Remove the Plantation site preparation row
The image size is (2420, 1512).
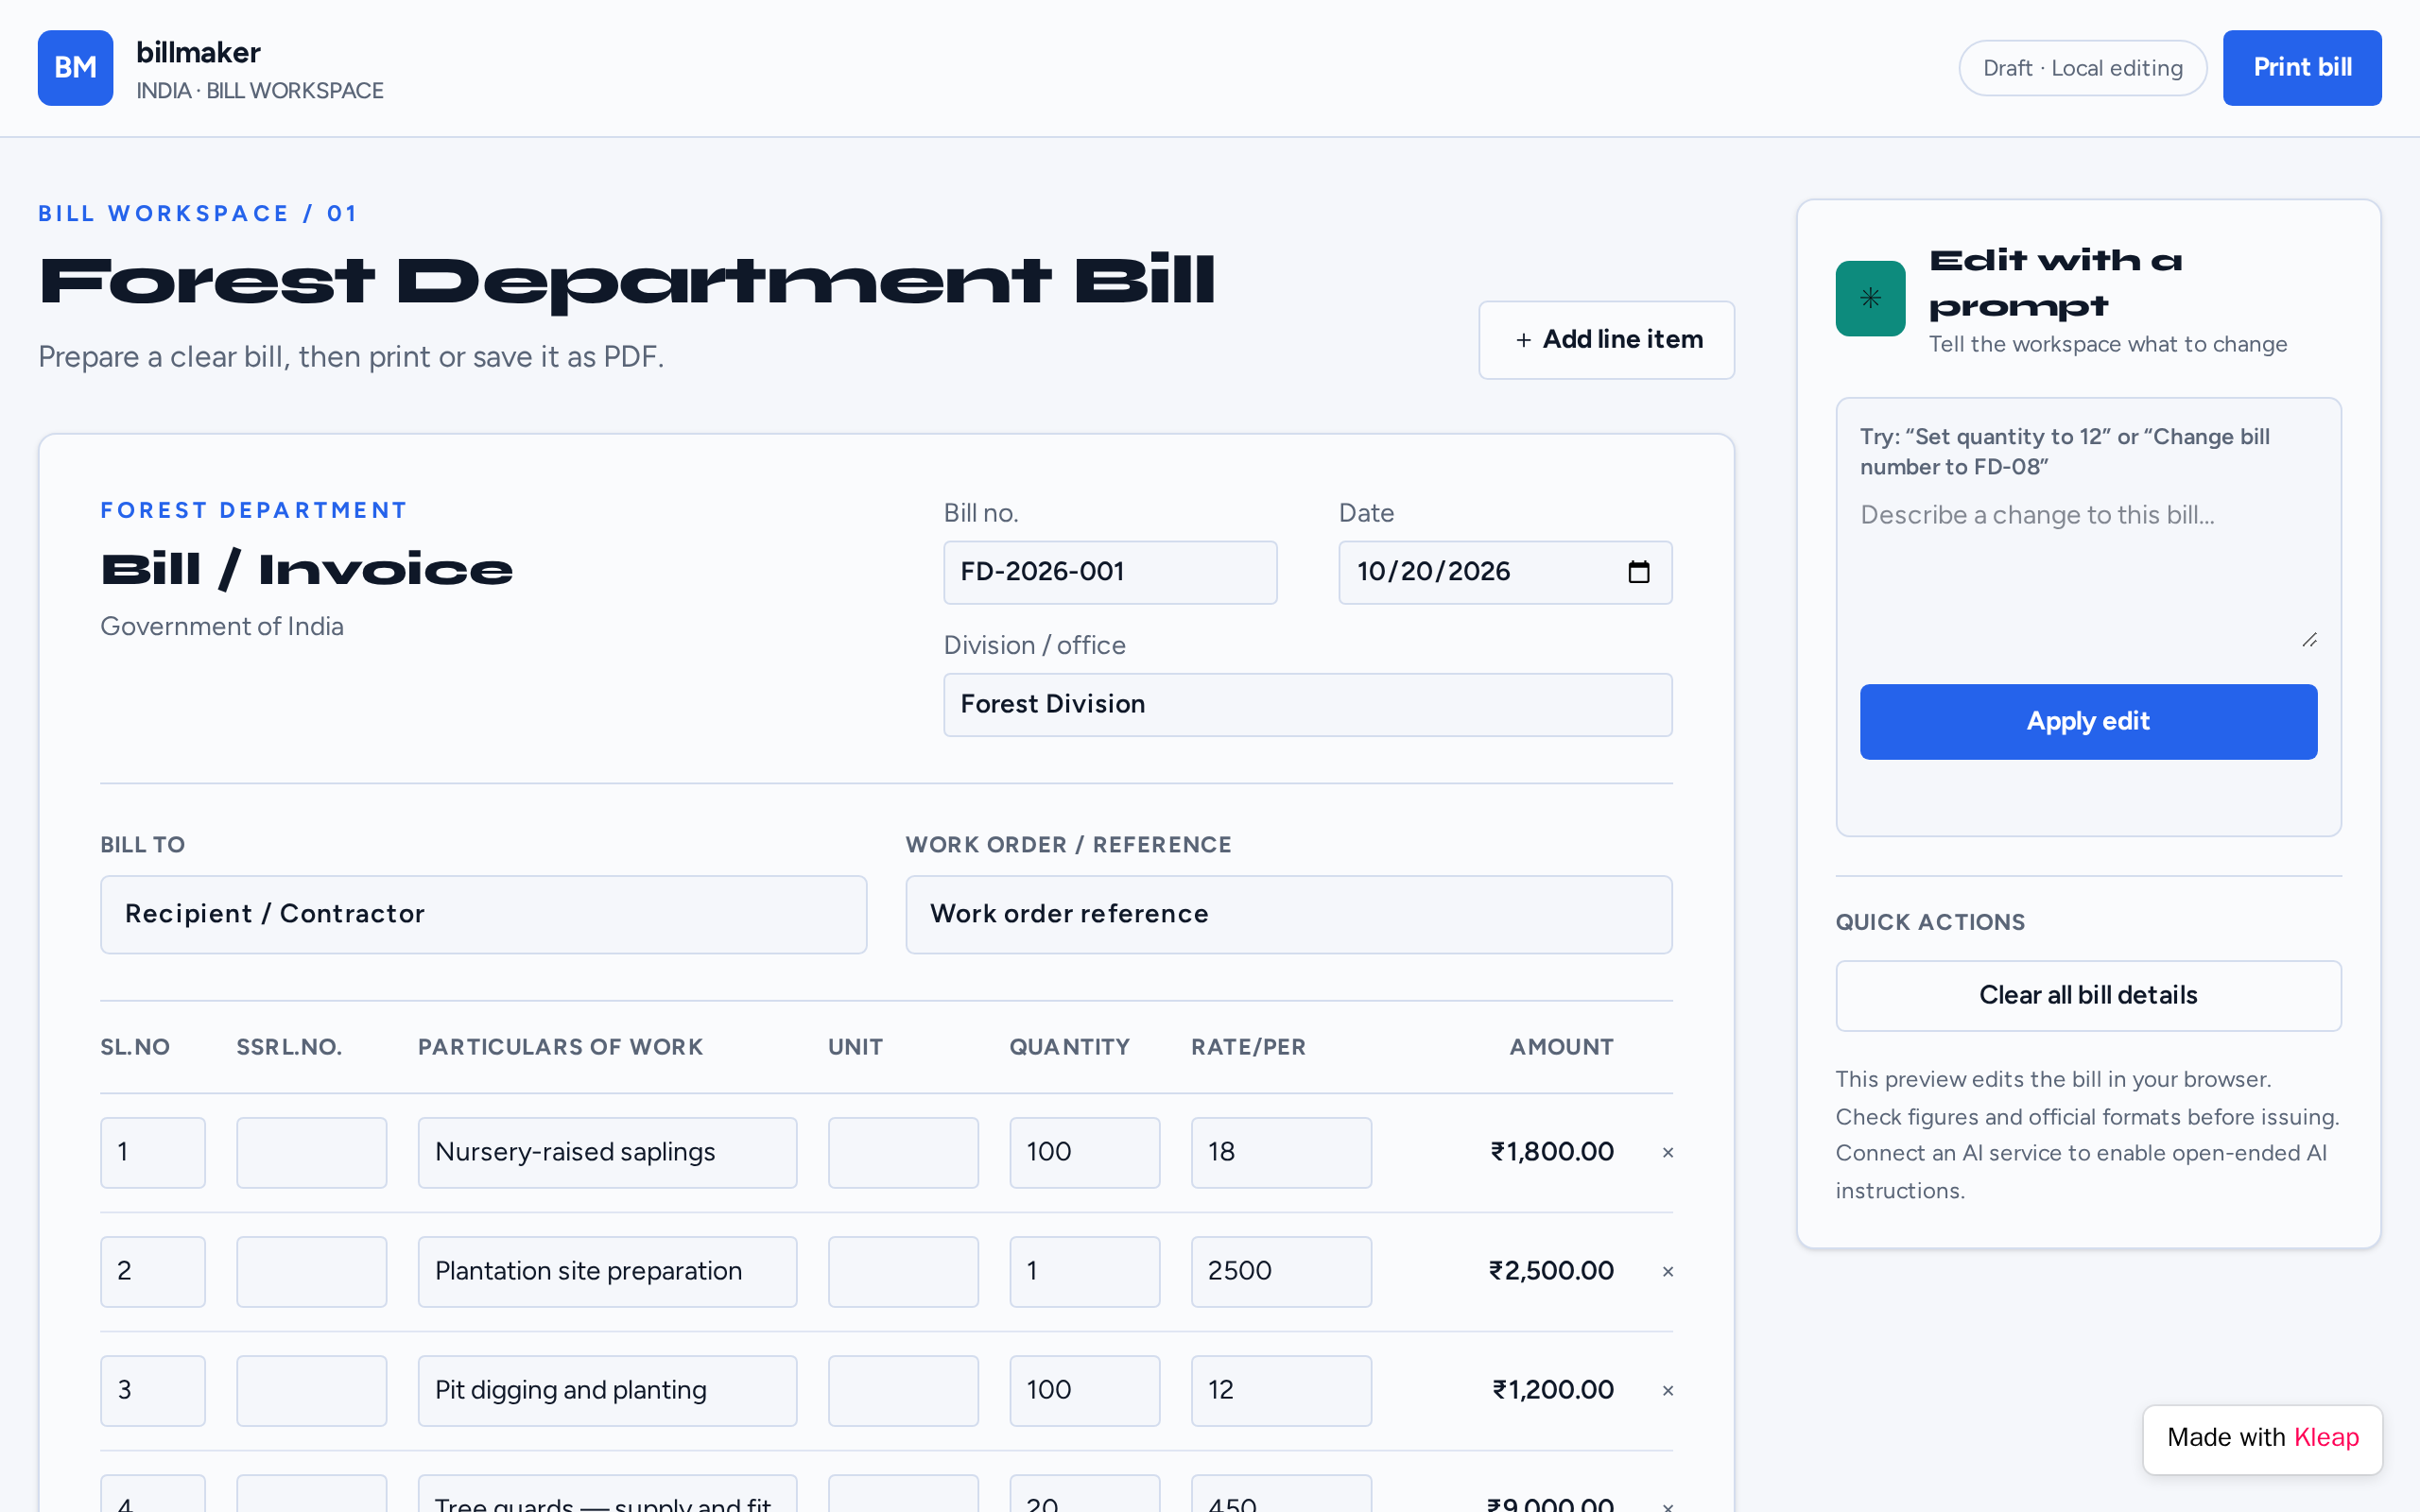[1667, 1272]
